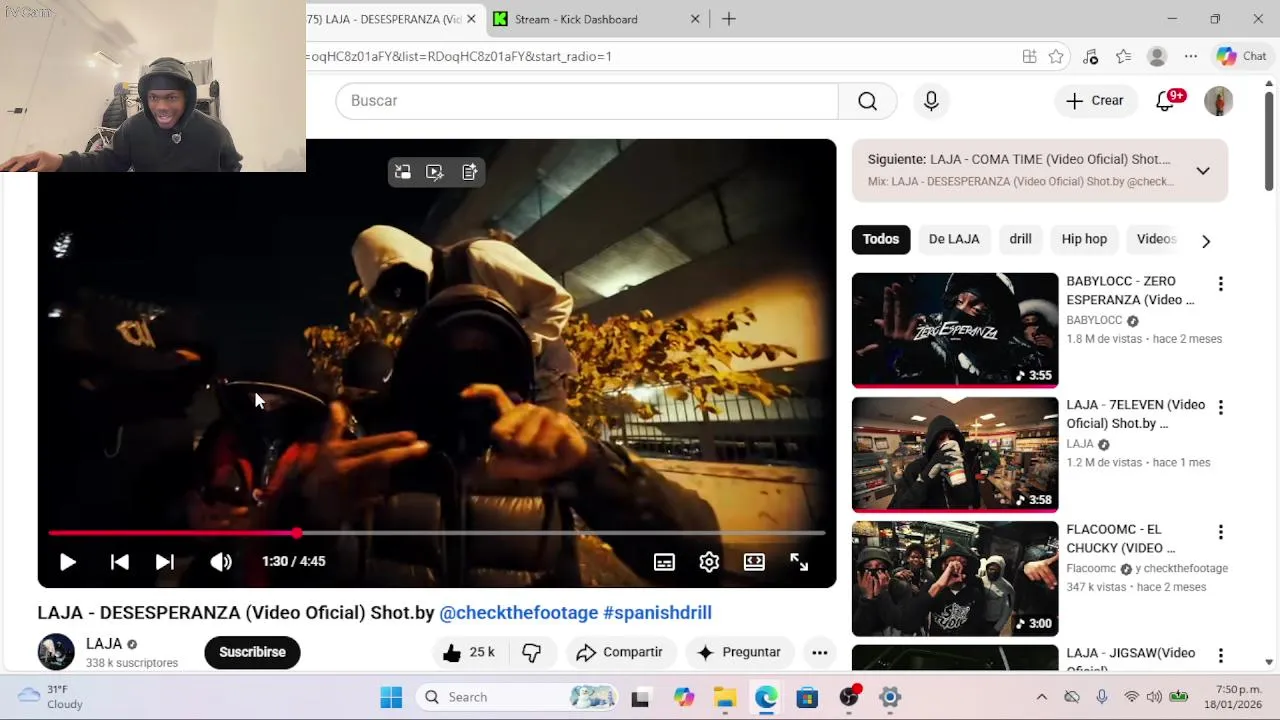This screenshot has height=720, width=1280.
Task: Open options for FLACOOMC EL CHUCKY video
Action: click(1220, 532)
